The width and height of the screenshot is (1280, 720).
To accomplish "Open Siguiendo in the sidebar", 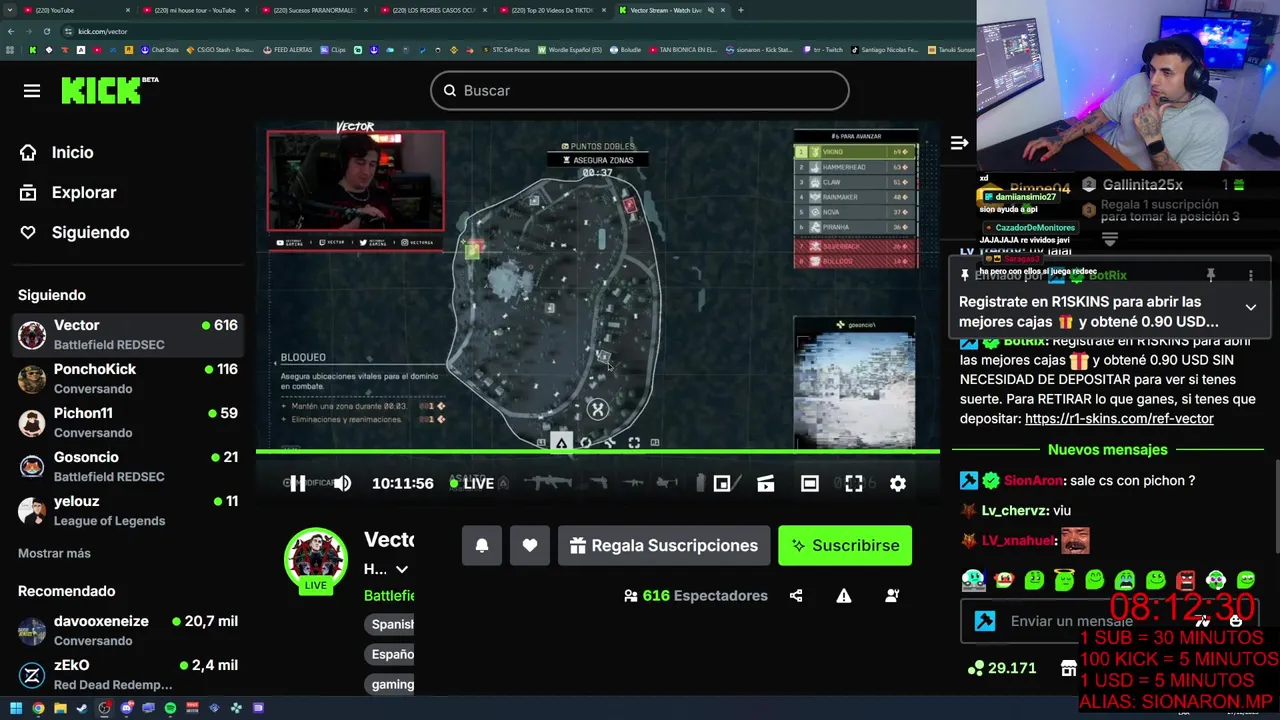I will pos(75,232).
